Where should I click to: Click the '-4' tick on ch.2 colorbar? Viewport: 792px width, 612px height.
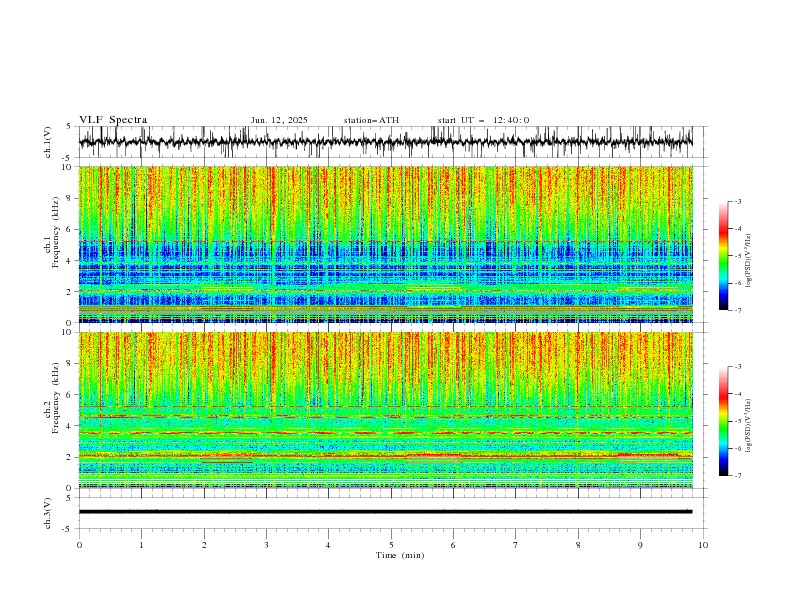tap(738, 394)
